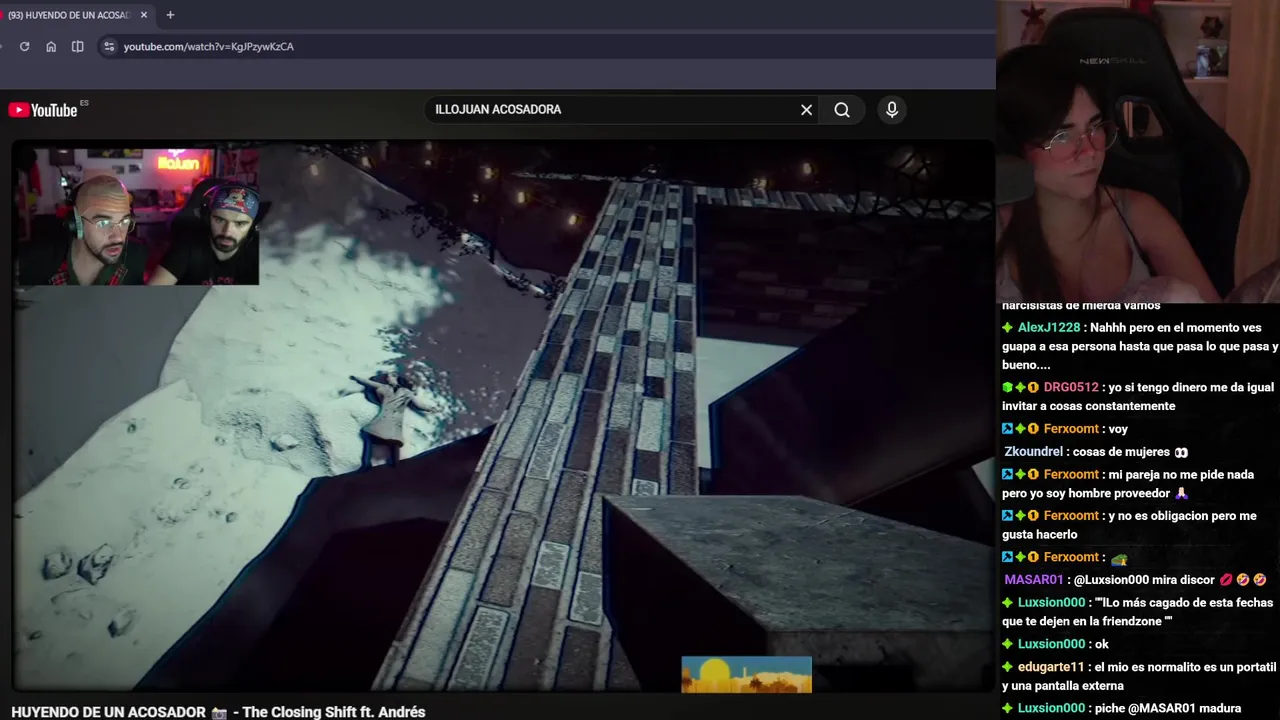The width and height of the screenshot is (1280, 720).
Task: Click chat text 'cosas de mujeres'
Action: 1121,451
